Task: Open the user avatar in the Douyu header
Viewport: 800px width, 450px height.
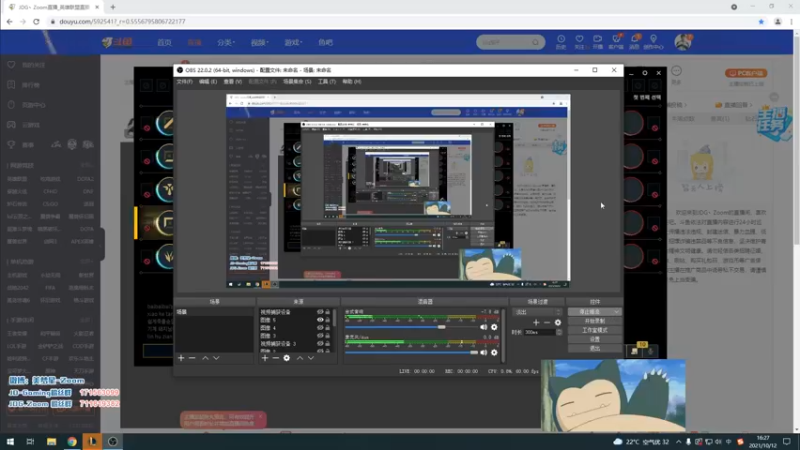Action: (682, 42)
